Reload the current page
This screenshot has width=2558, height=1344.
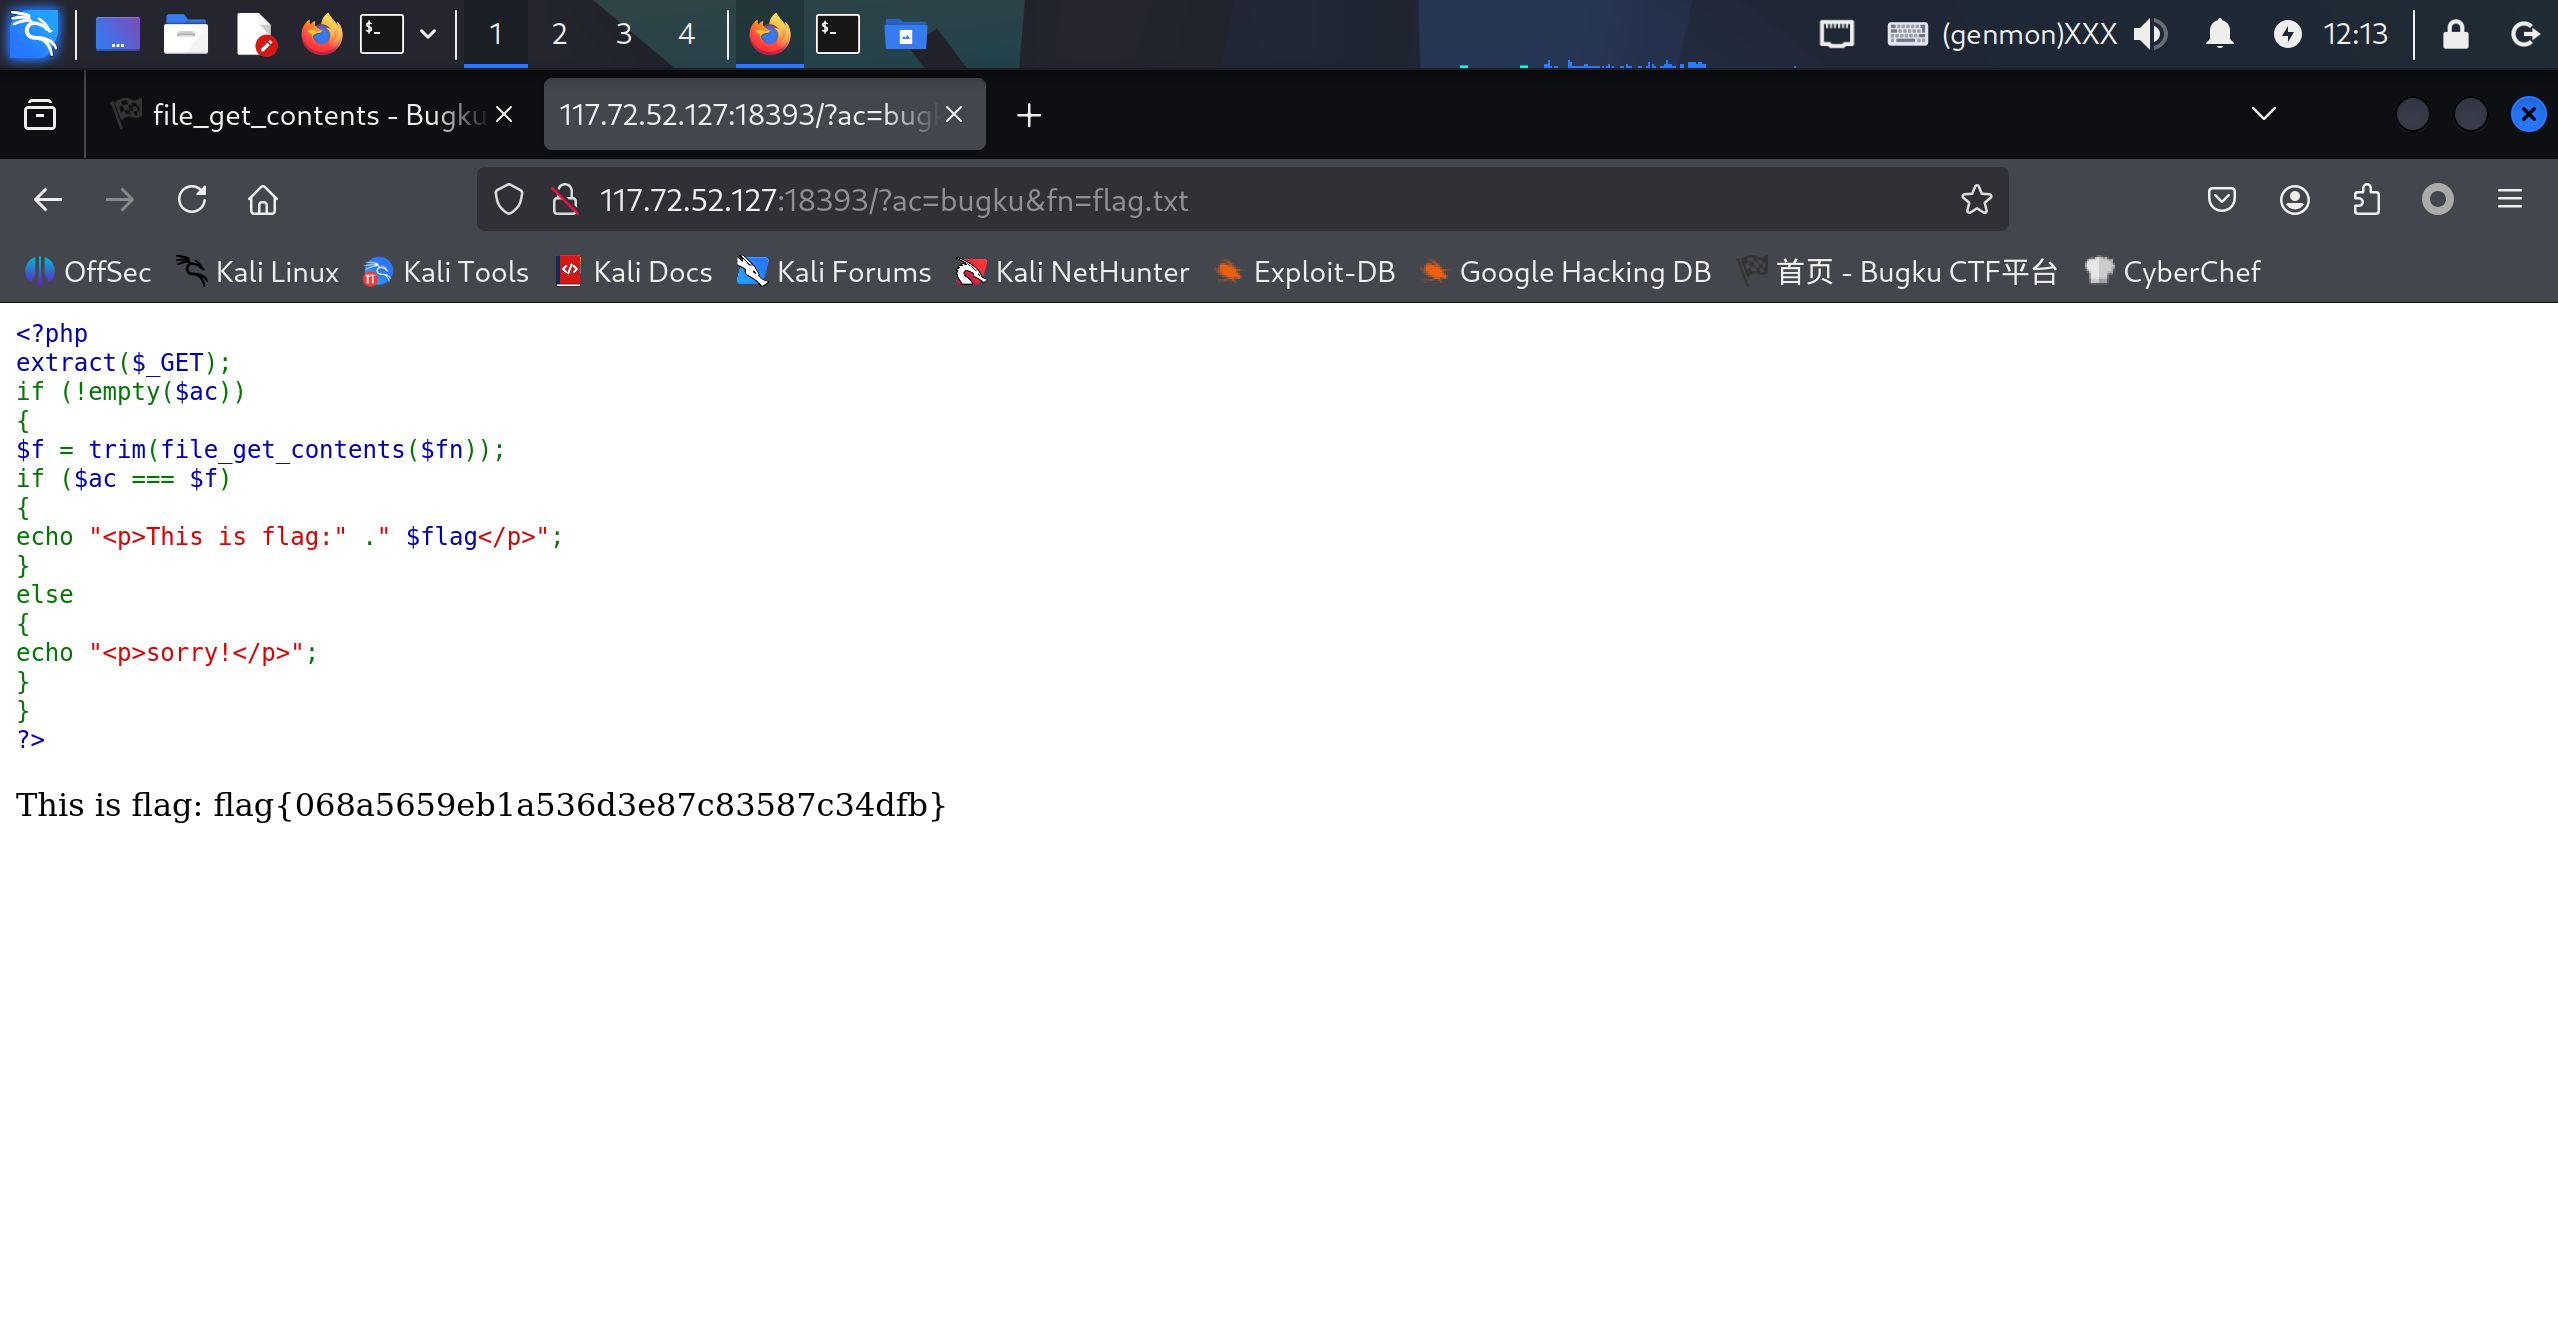coord(192,200)
